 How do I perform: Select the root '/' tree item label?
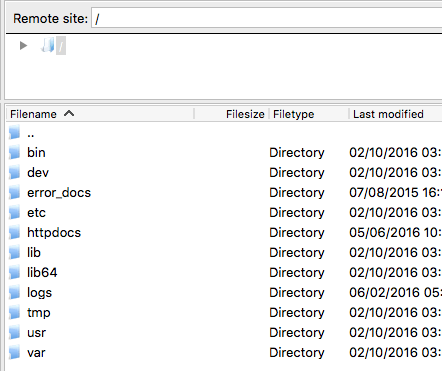coord(61,46)
